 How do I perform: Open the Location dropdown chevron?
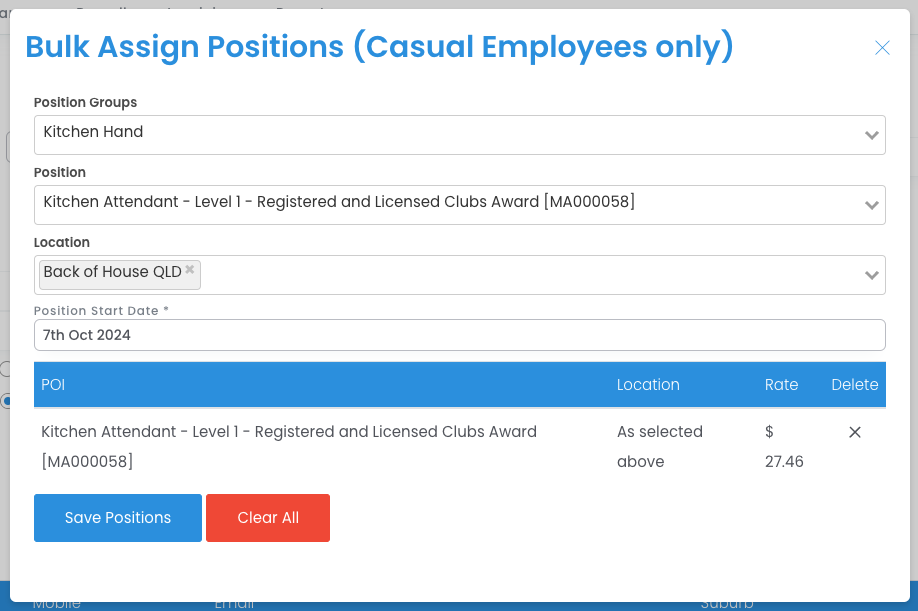tap(872, 275)
